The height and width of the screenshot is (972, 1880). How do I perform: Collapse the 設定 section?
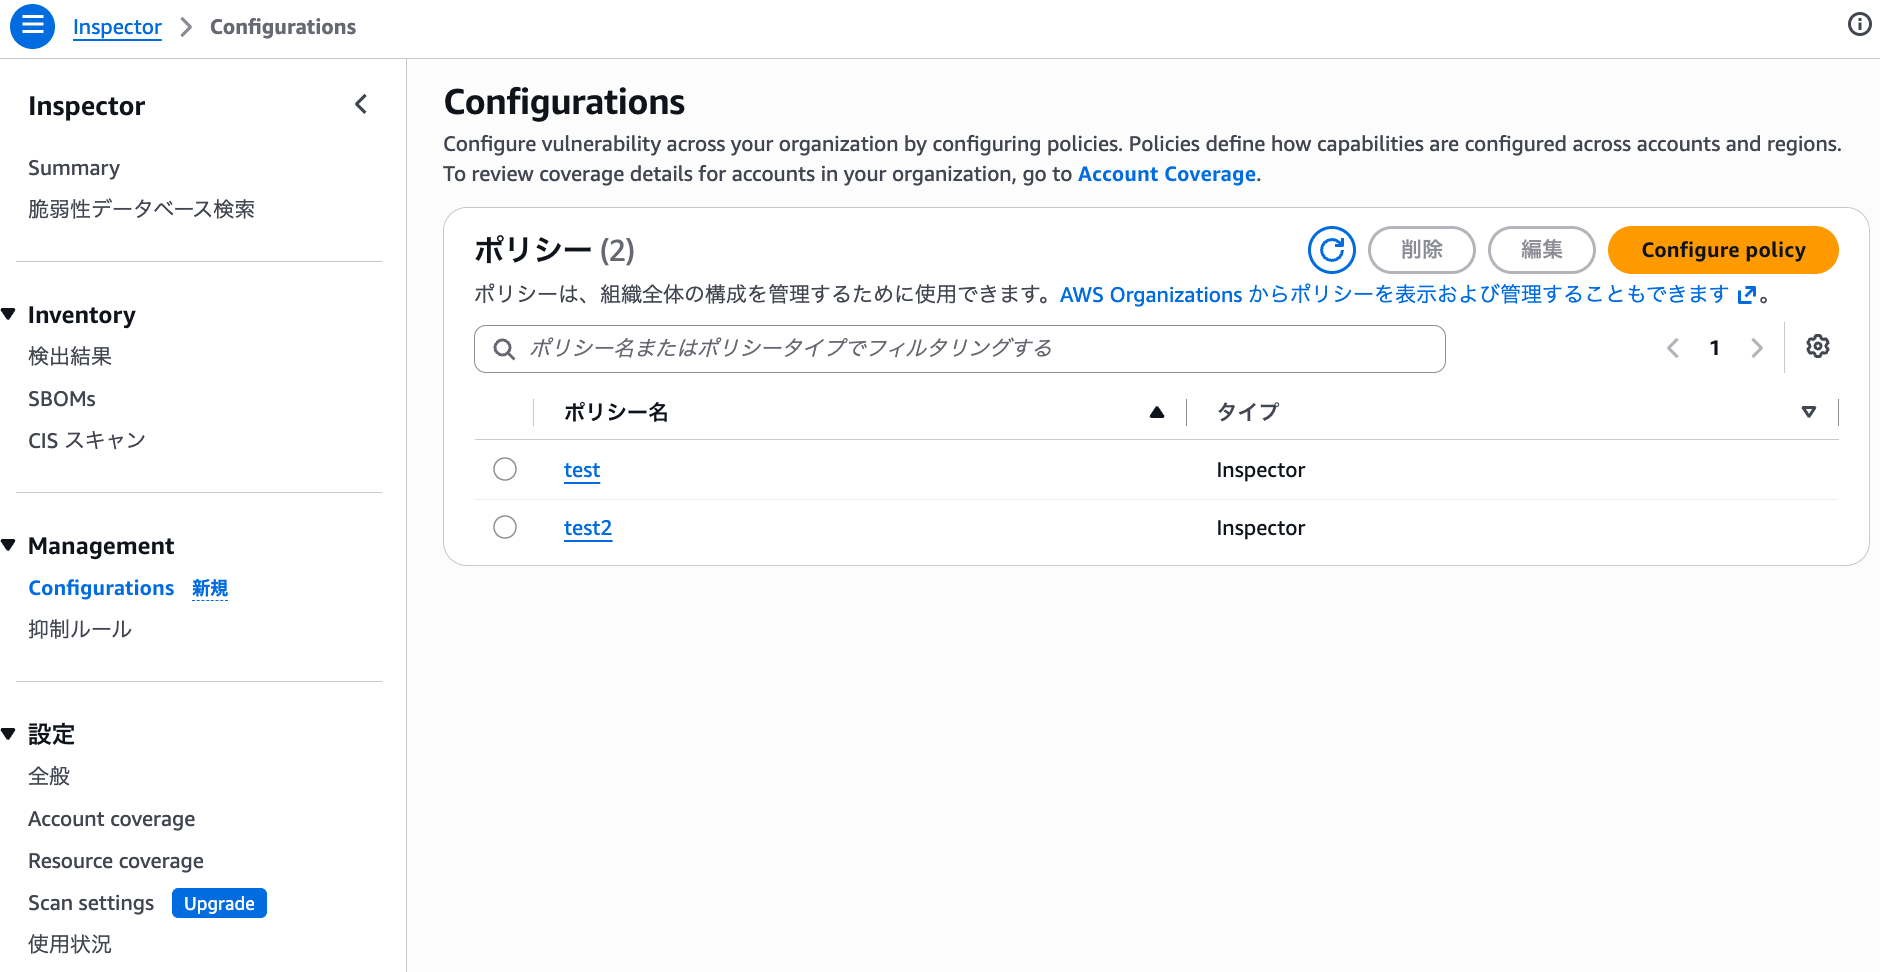coord(9,734)
